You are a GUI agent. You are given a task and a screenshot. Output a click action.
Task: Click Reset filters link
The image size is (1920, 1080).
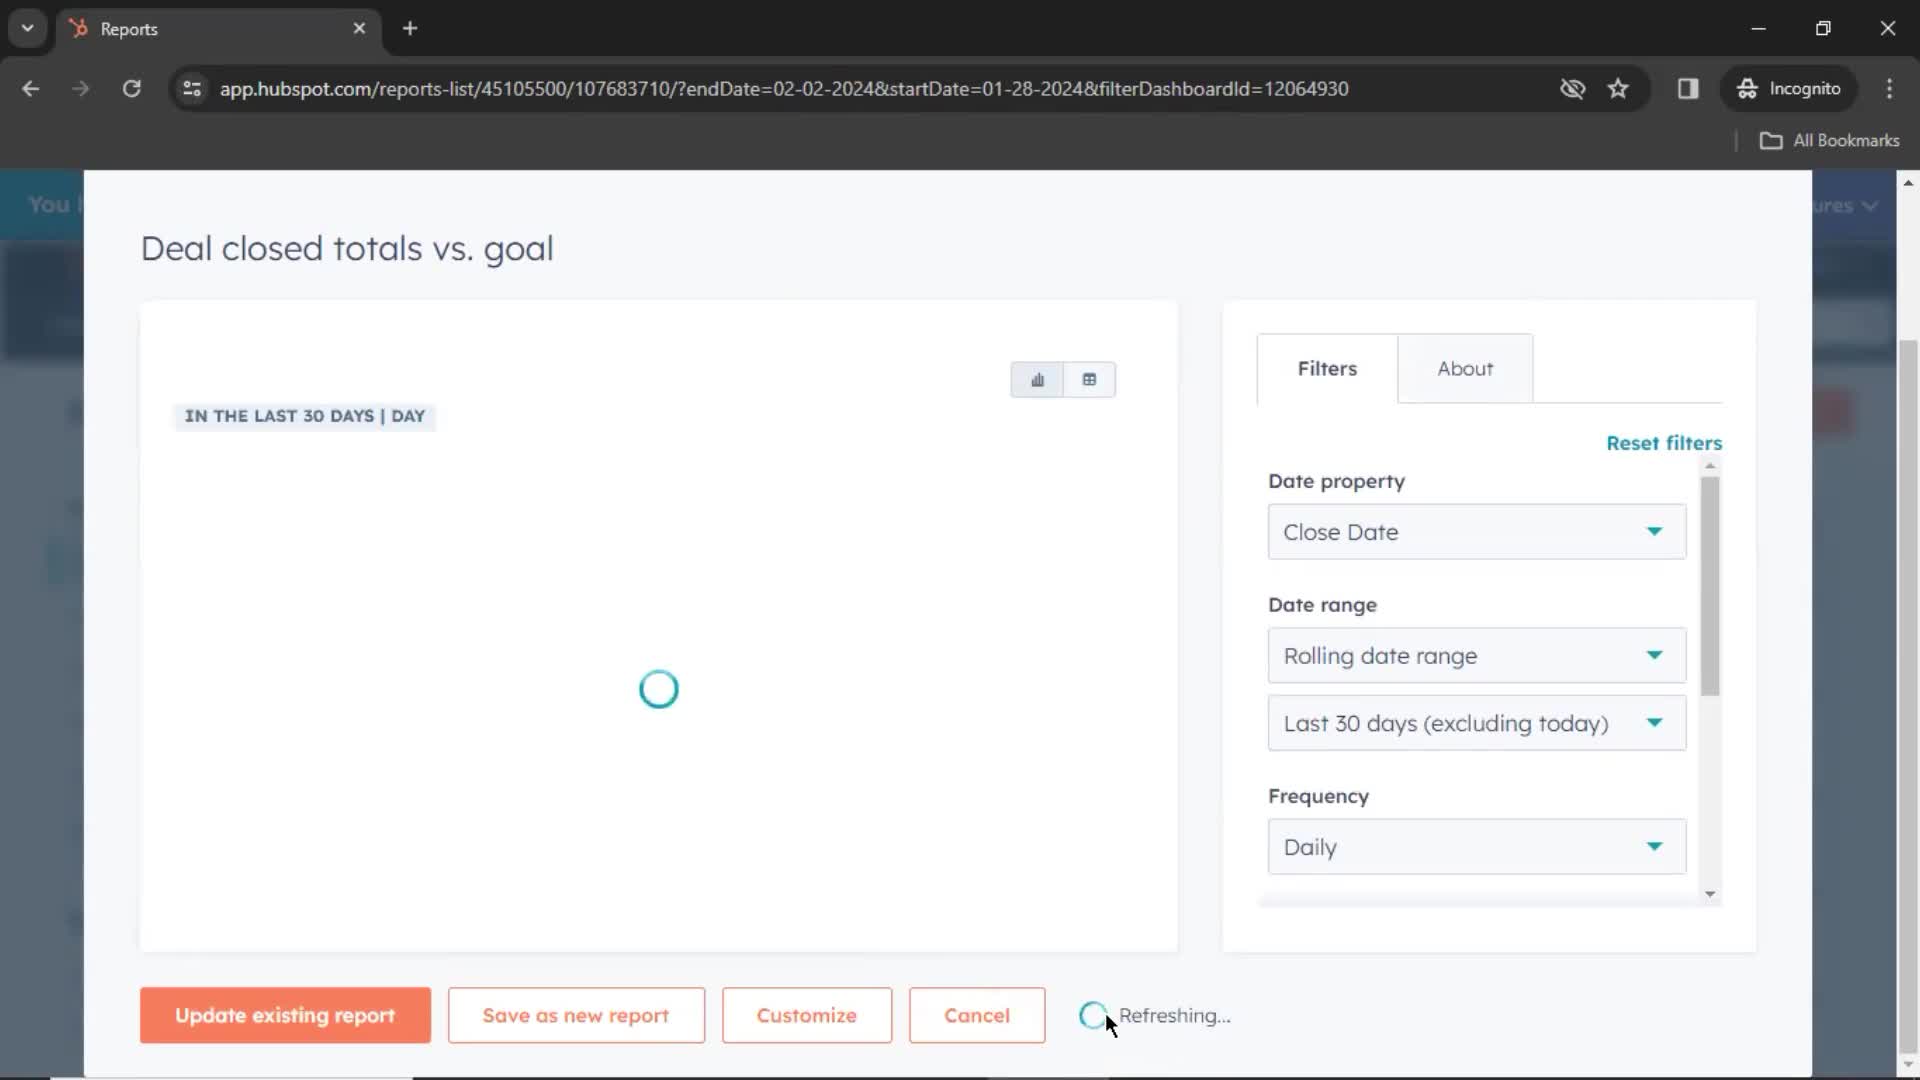point(1664,443)
